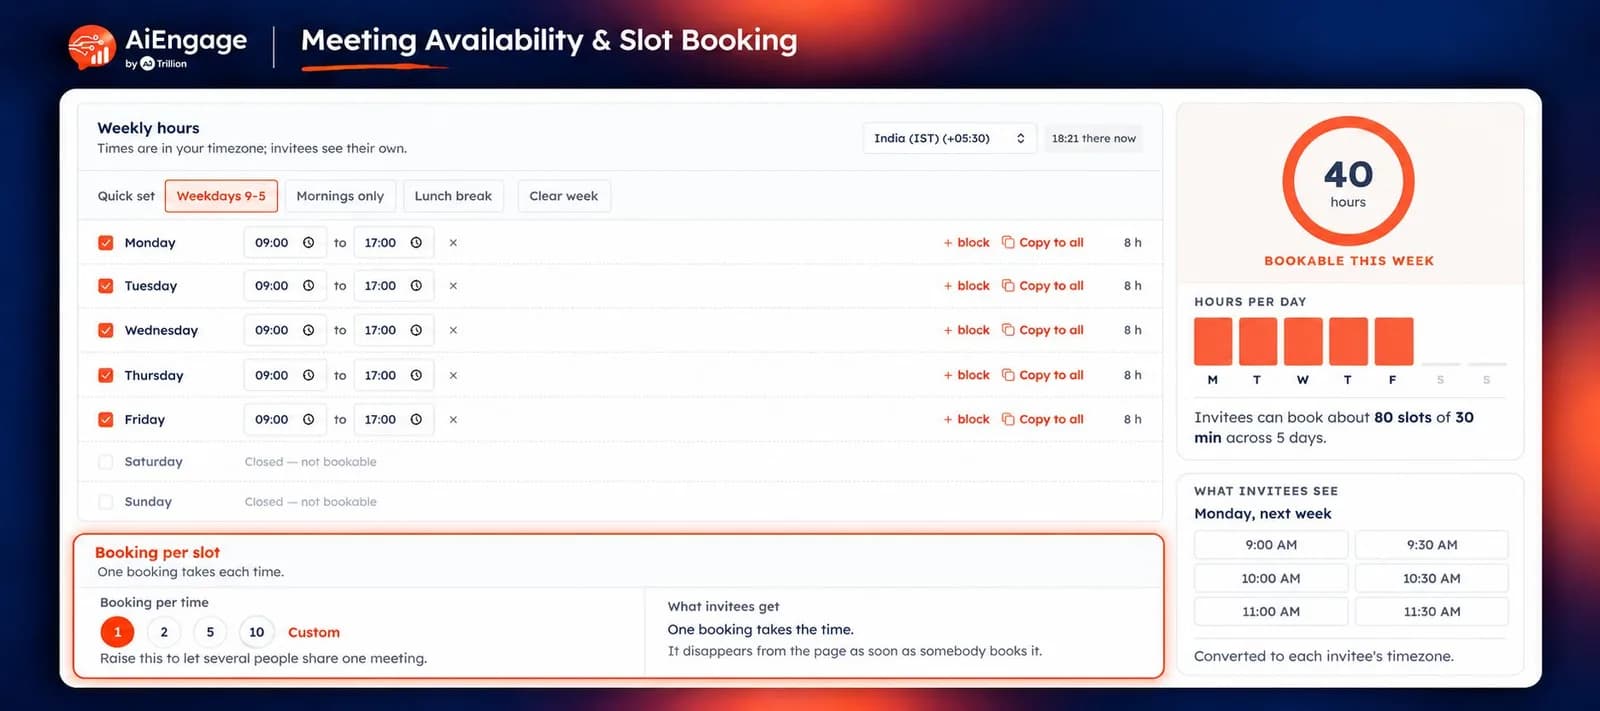Image resolution: width=1600 pixels, height=711 pixels.
Task: Remove Friday time range with X
Action: (x=453, y=420)
